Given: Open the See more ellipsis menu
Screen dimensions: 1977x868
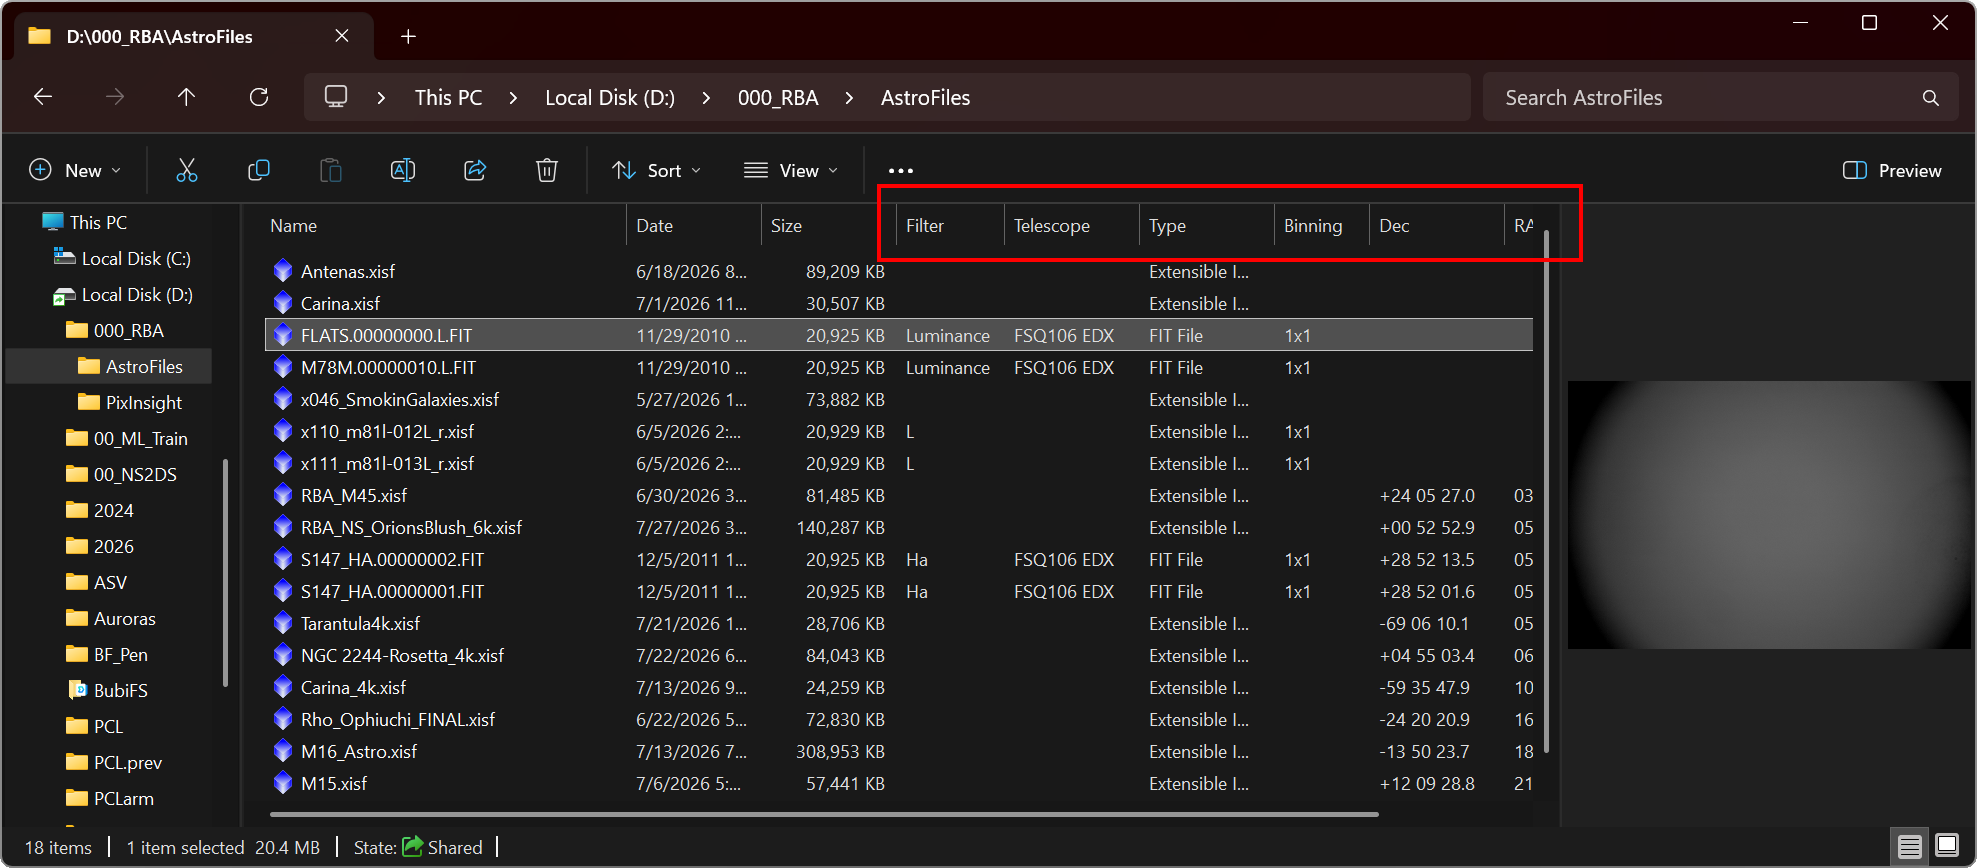Looking at the screenshot, I should tap(901, 170).
